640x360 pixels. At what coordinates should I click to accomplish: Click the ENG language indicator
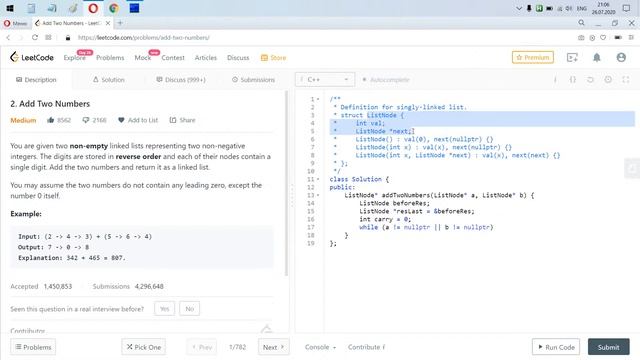tap(582, 8)
